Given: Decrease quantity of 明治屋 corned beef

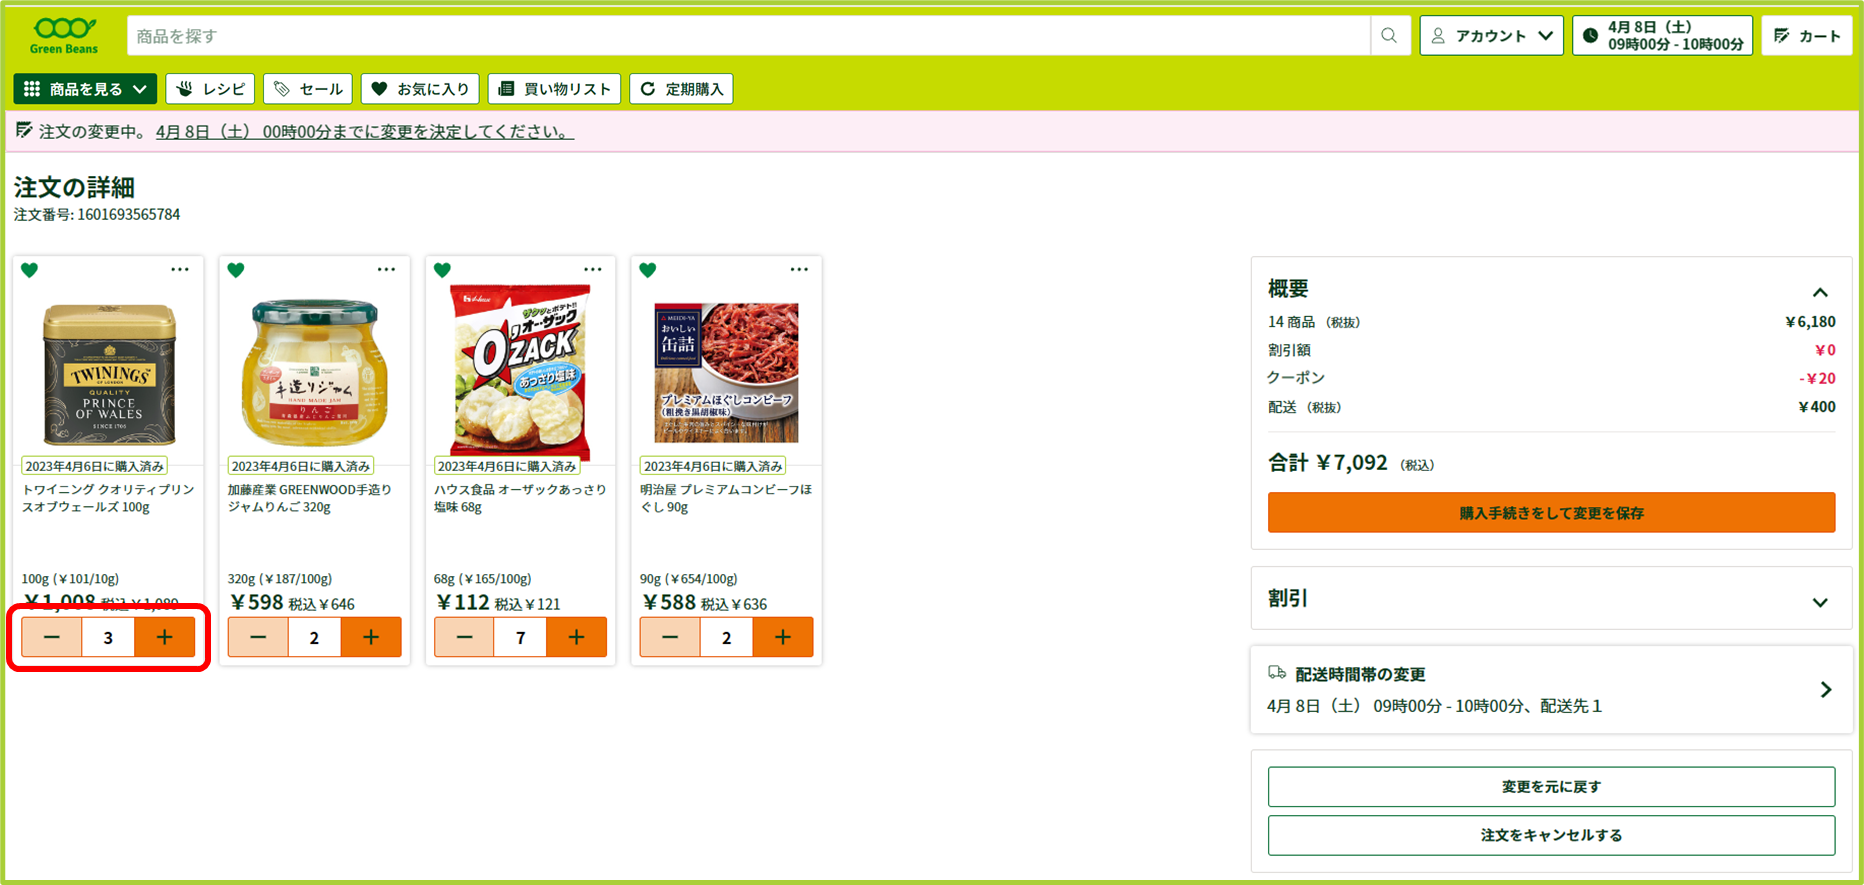Looking at the screenshot, I should click(x=670, y=637).
